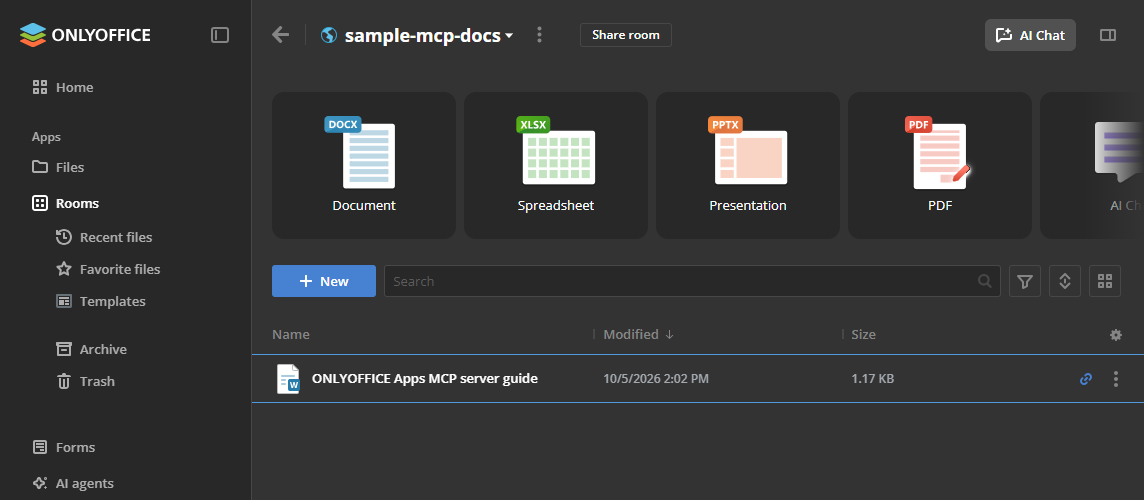Viewport: 1144px width, 500px height.
Task: Create a new PPTX Presentation
Action: [x=748, y=165]
